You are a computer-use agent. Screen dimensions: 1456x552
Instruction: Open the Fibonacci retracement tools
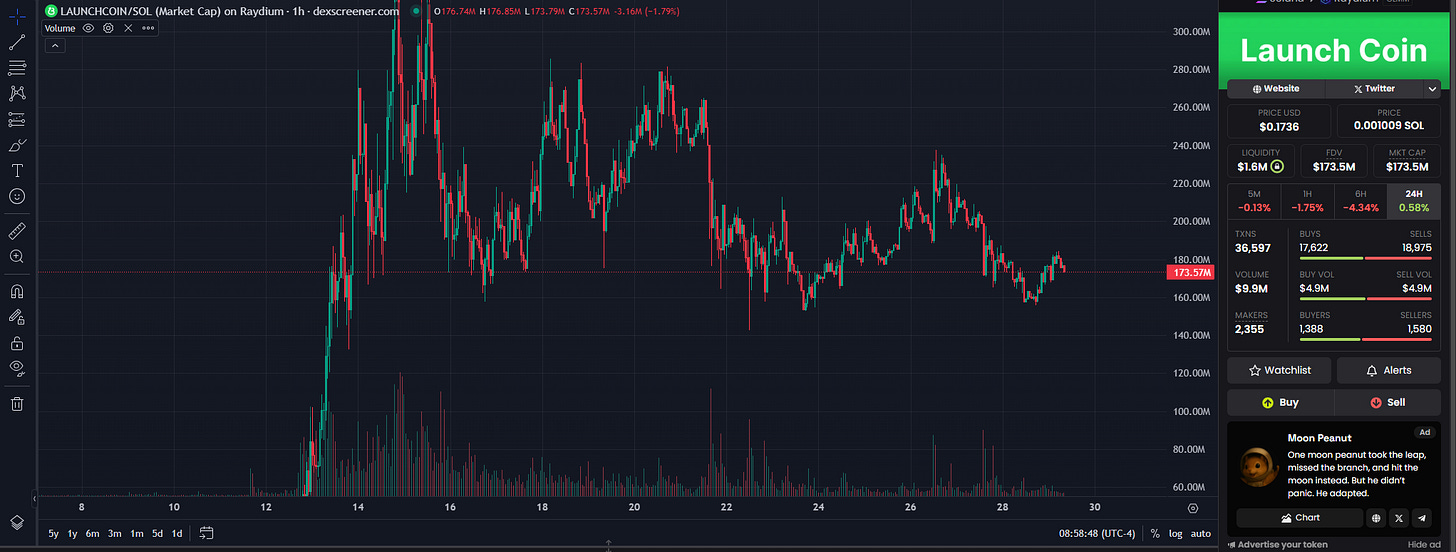[x=17, y=68]
